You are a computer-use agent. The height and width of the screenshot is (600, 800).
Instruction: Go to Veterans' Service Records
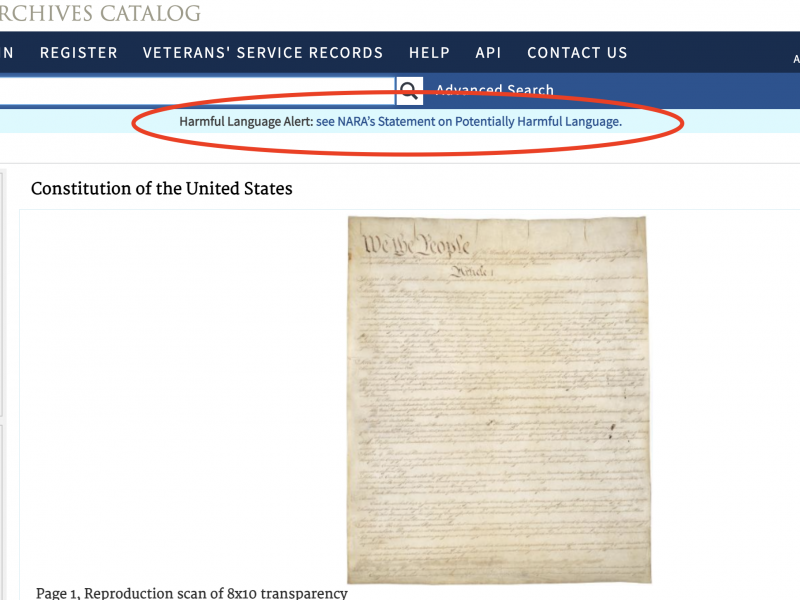263,53
